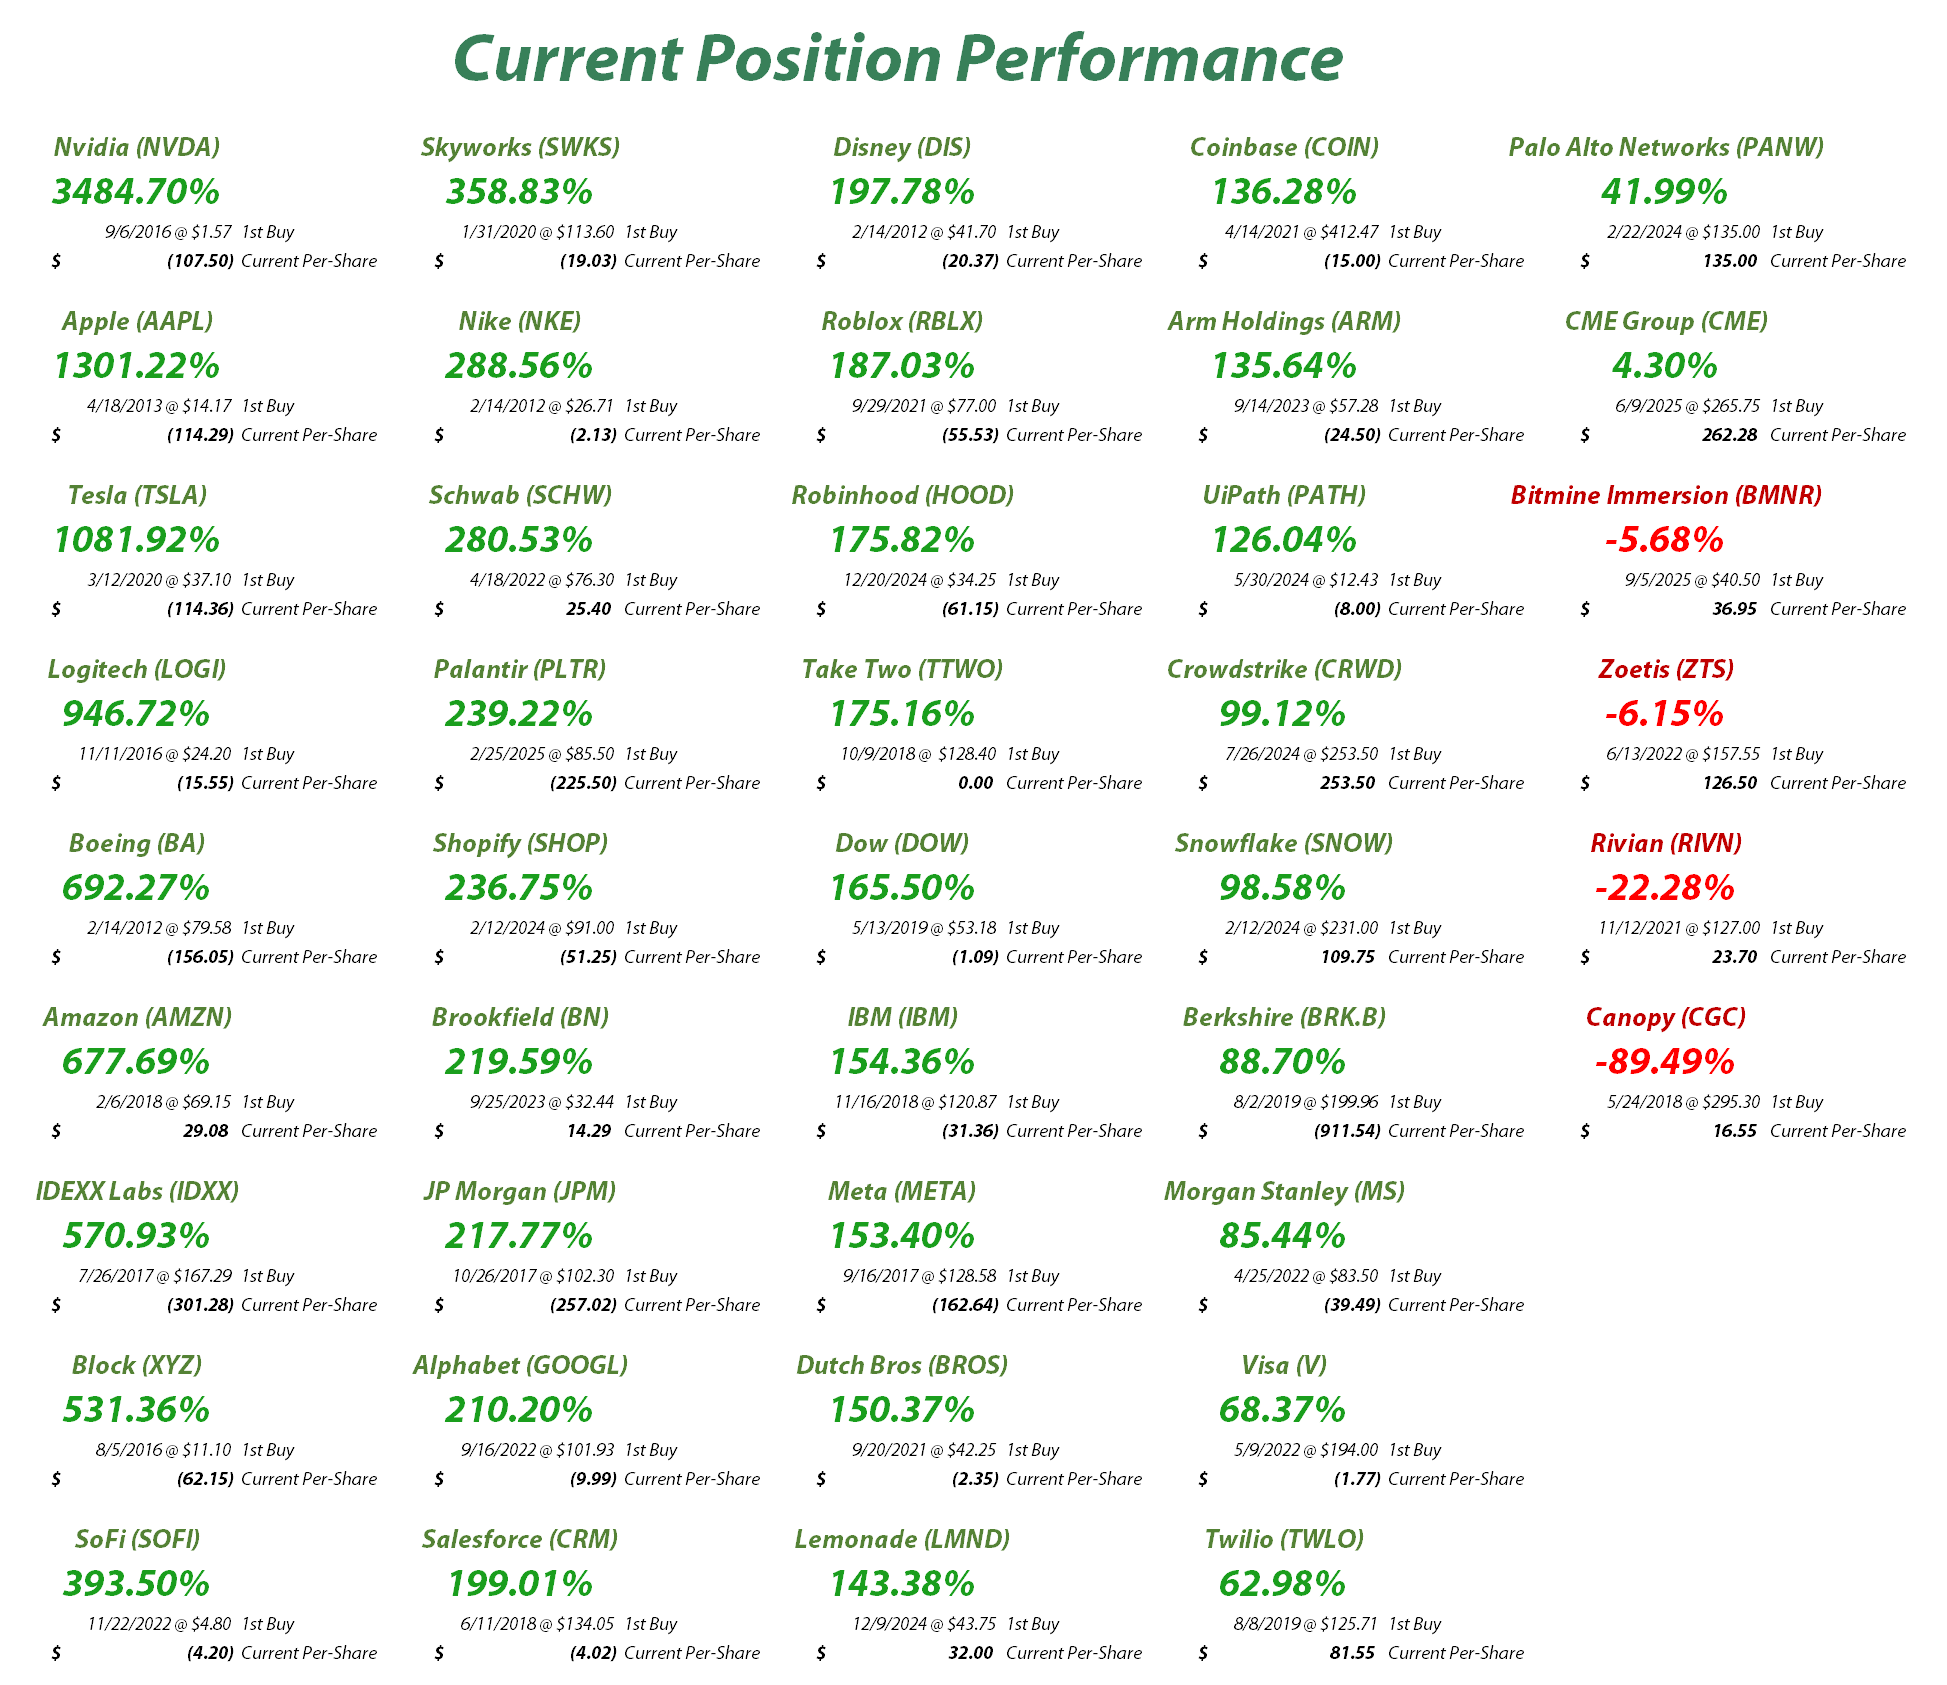This screenshot has width=1947, height=1685.
Task: Select the Robinhood (HOOD) heading
Action: (x=902, y=495)
